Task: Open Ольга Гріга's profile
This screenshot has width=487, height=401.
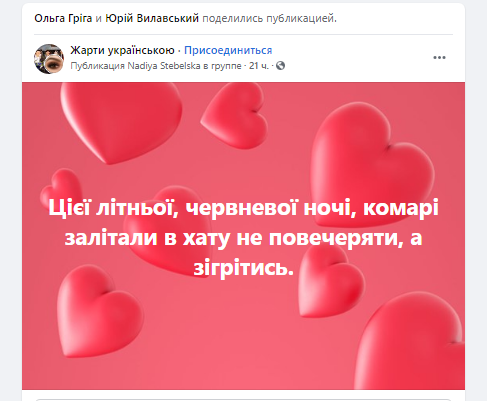Action: (x=63, y=18)
